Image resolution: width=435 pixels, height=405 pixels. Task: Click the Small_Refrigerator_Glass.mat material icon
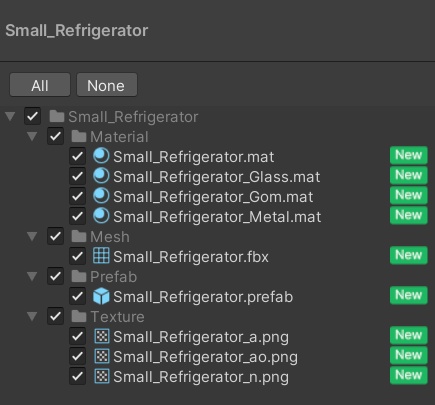[x=101, y=176]
